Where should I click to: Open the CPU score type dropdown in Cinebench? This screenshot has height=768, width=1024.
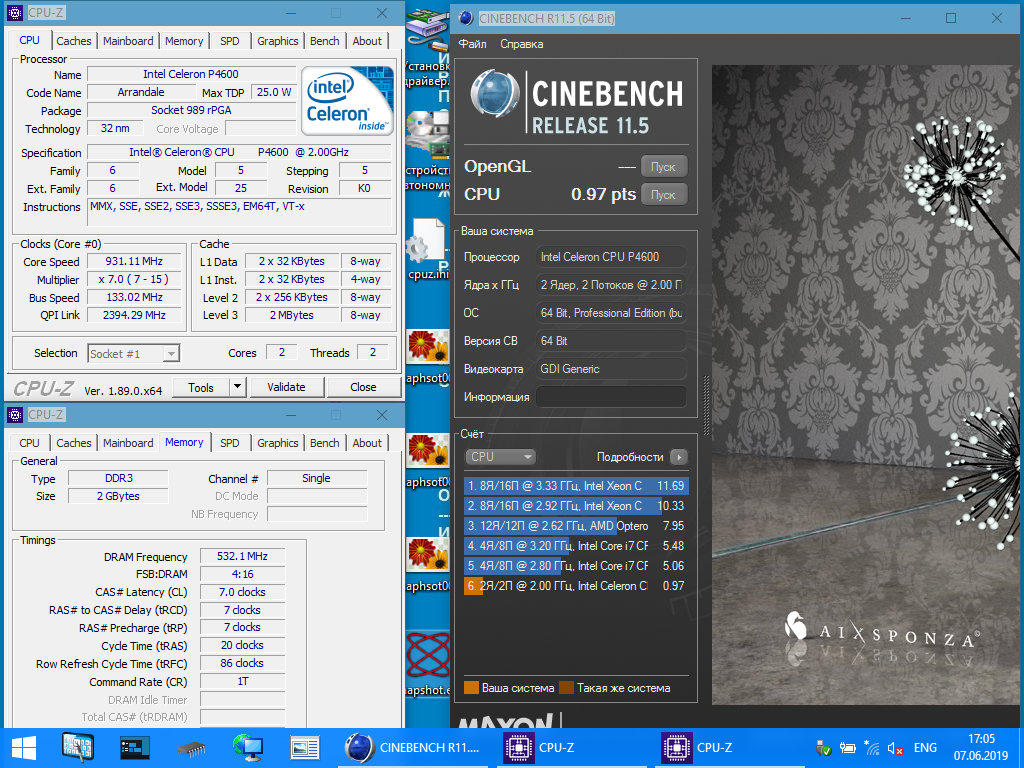coord(500,456)
